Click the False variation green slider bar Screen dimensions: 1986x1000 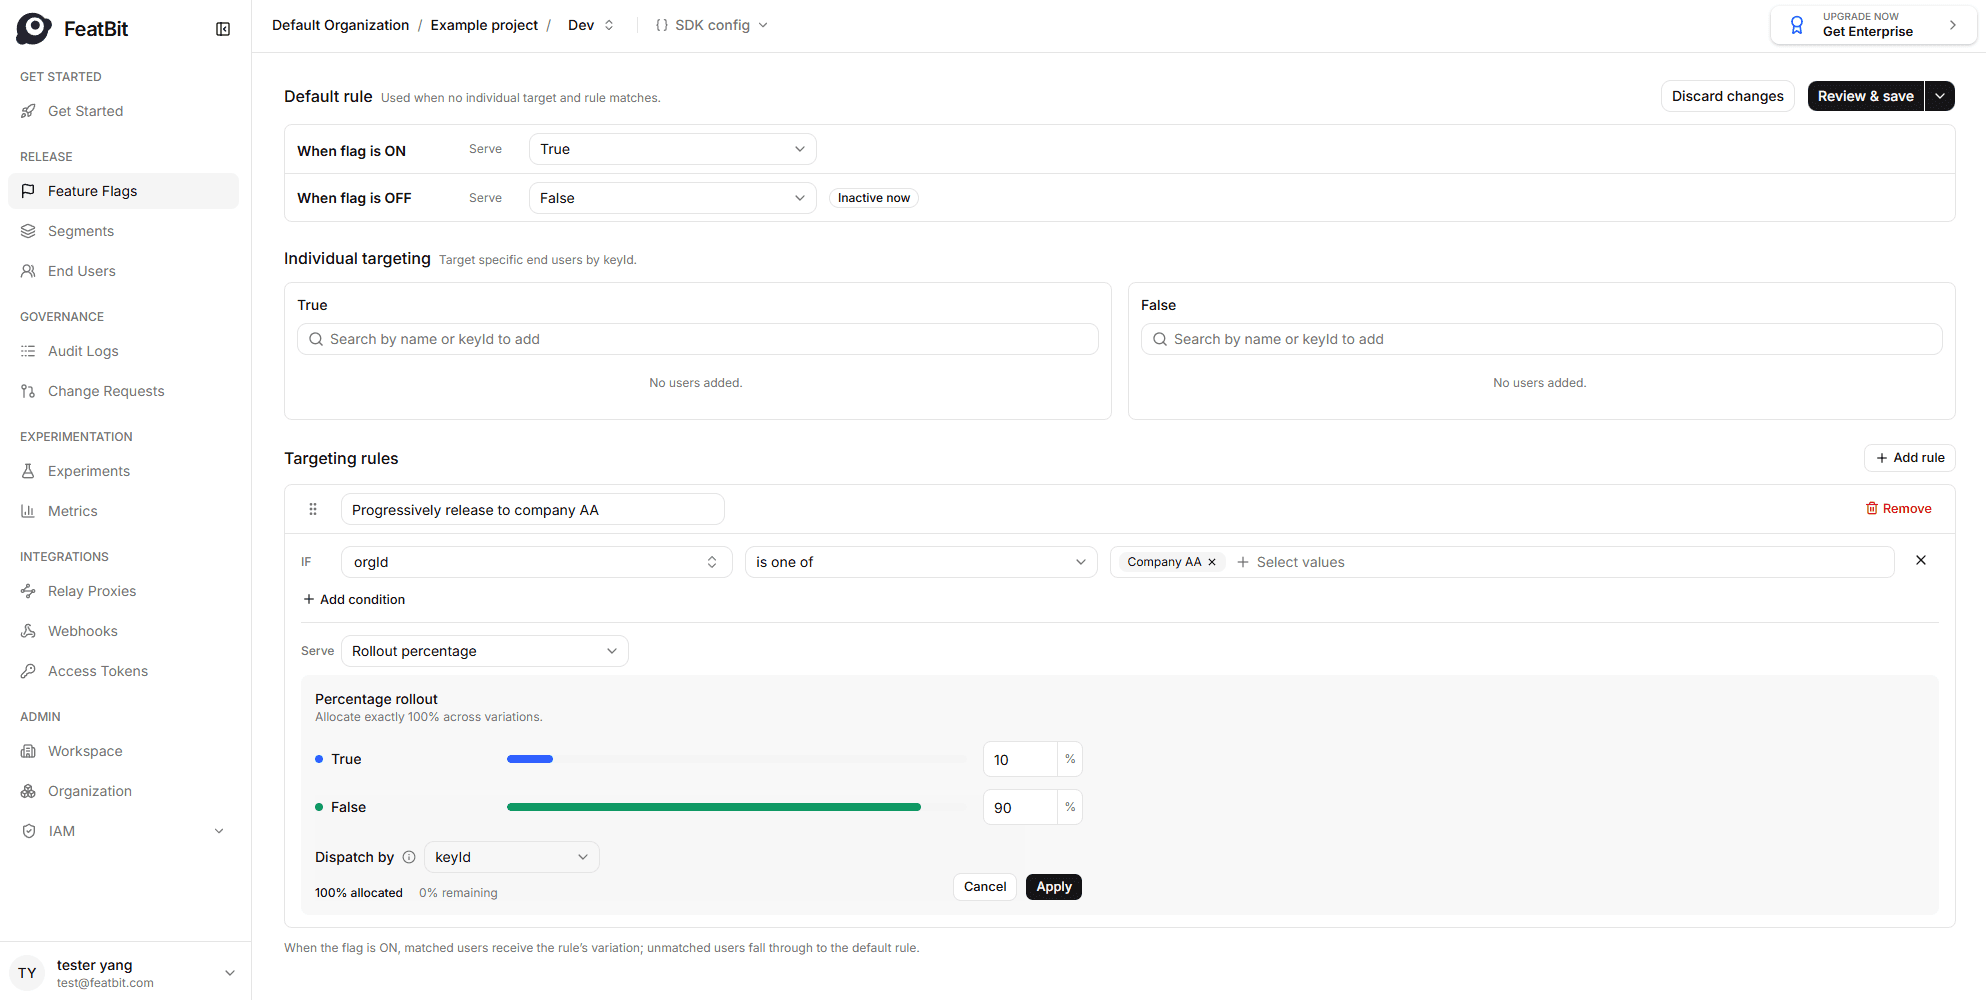[x=714, y=807]
